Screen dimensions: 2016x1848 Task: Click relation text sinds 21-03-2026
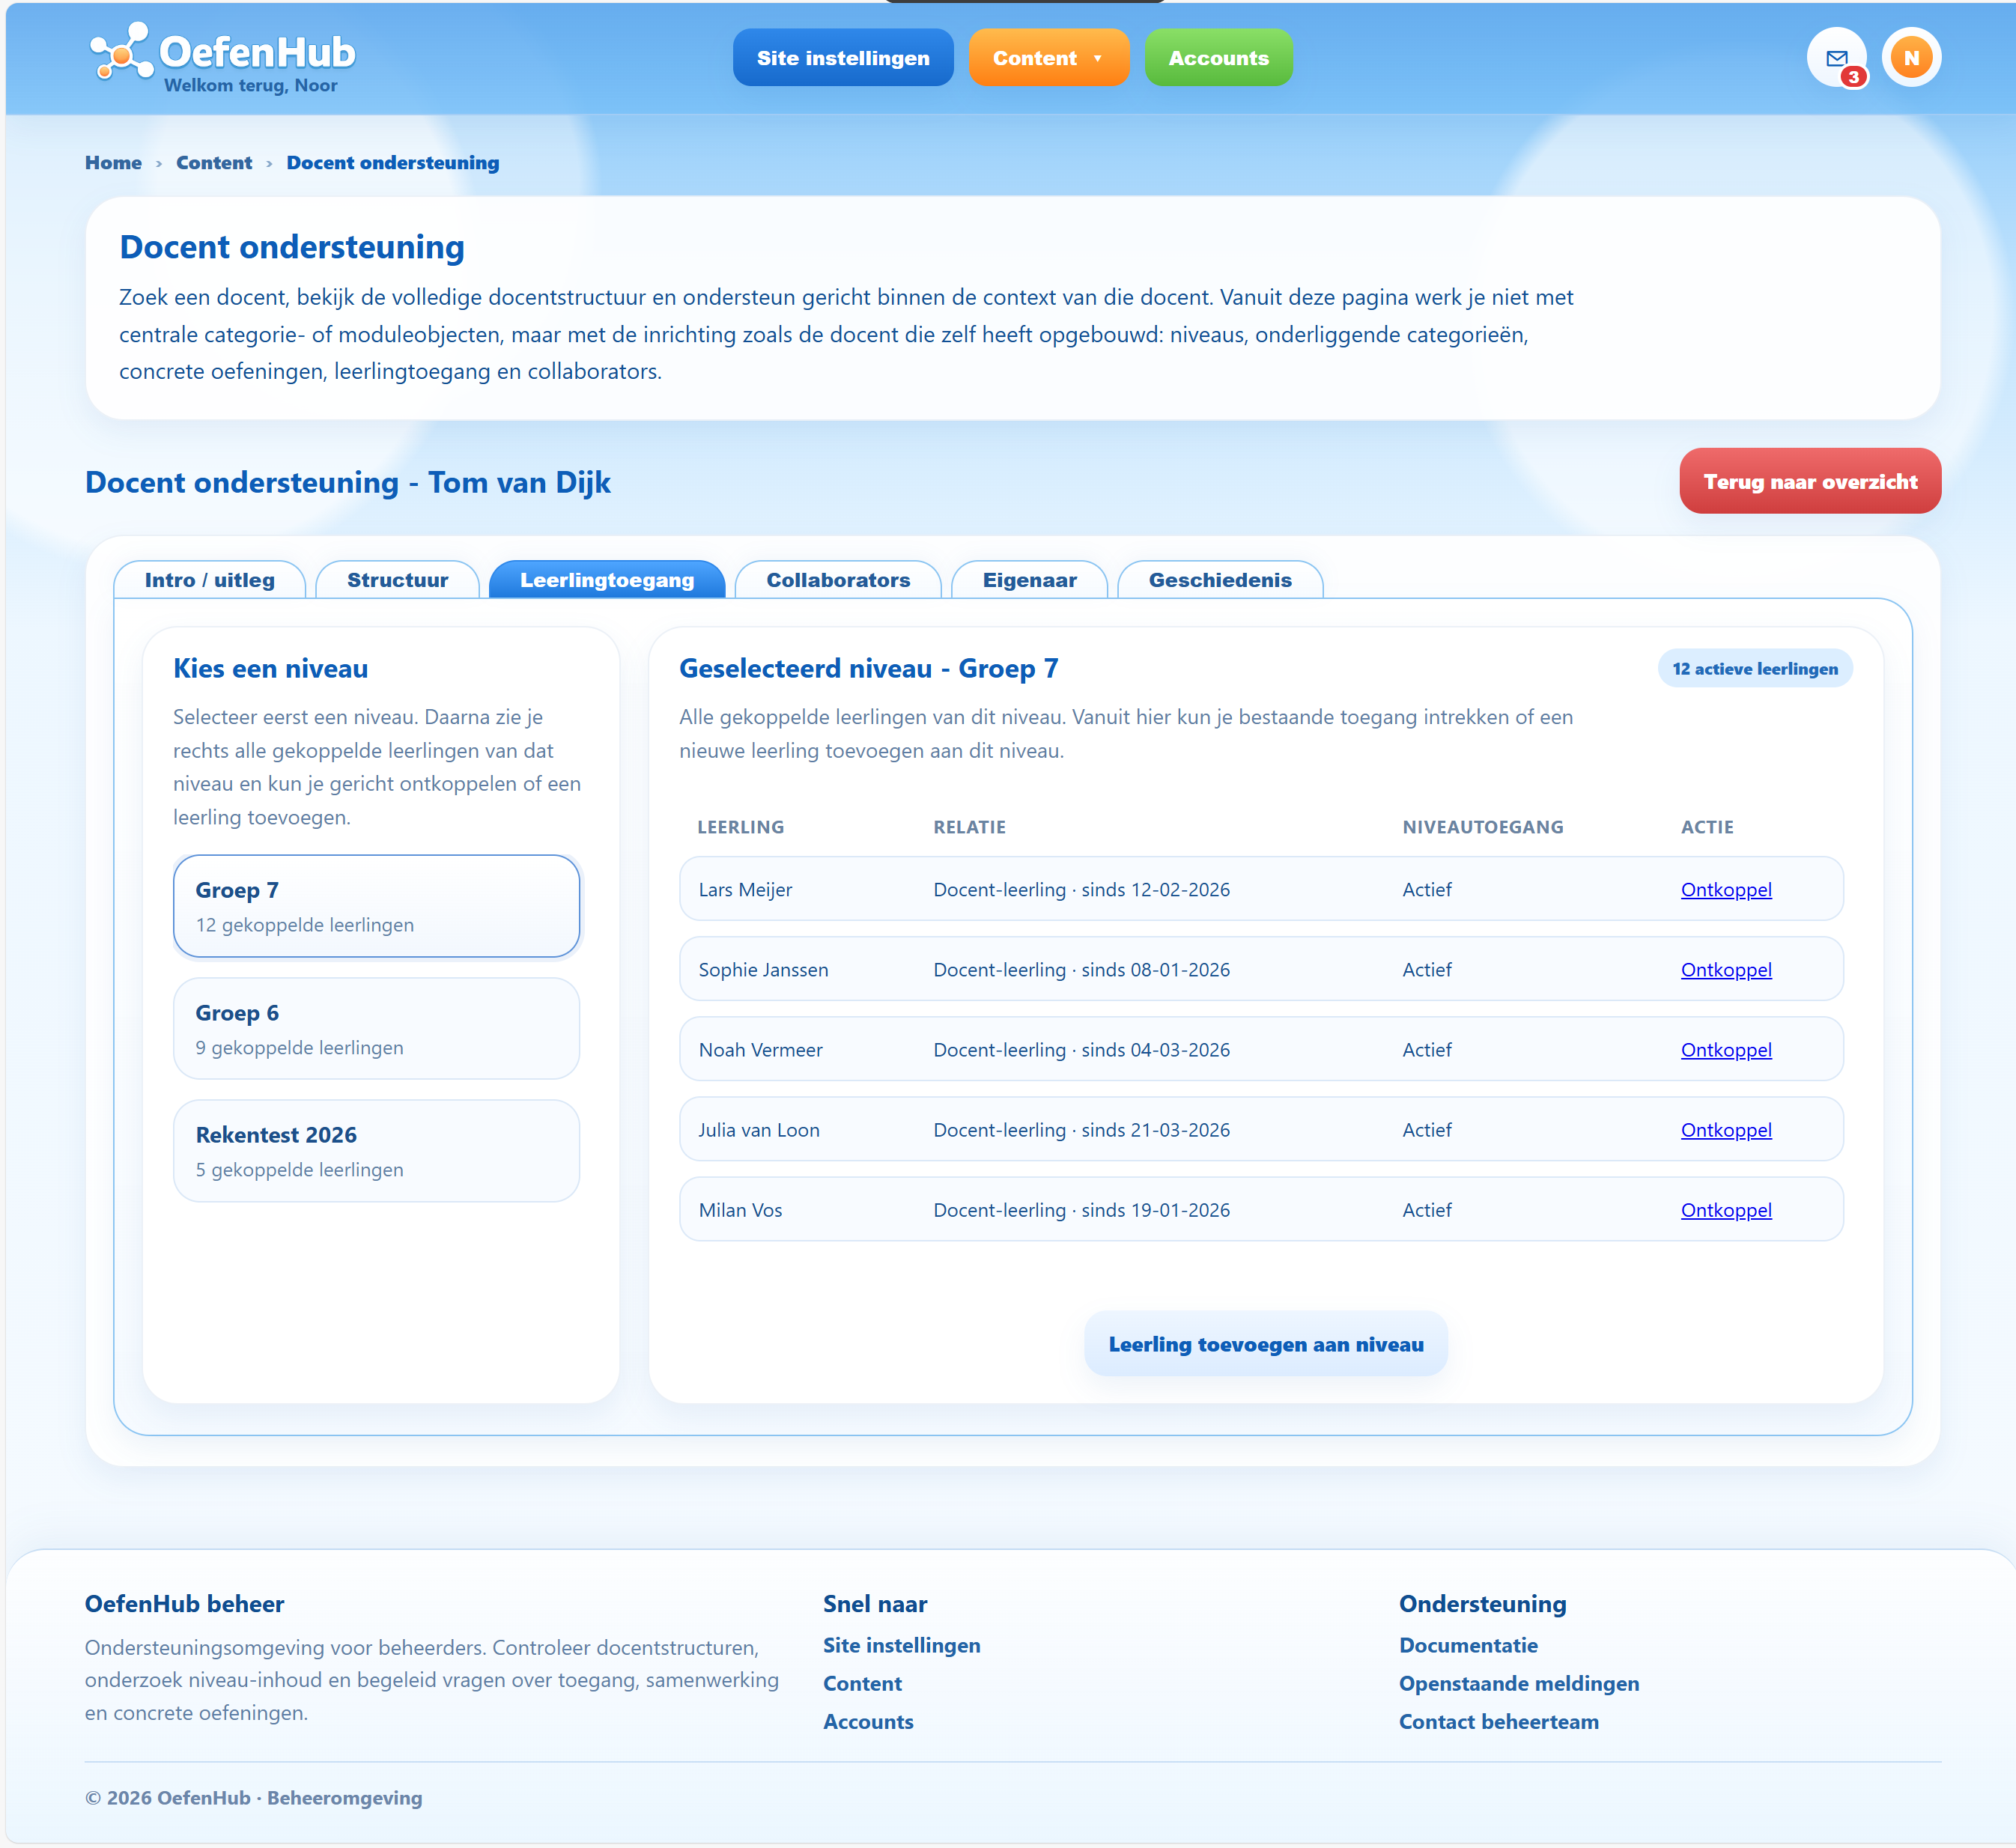[1155, 1129]
